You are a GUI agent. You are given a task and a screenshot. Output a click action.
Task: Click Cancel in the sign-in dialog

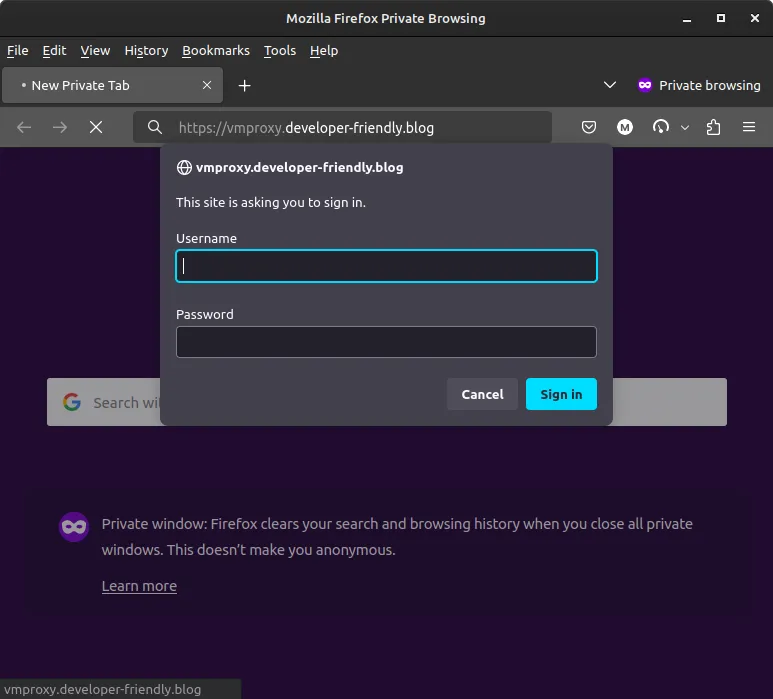click(482, 394)
